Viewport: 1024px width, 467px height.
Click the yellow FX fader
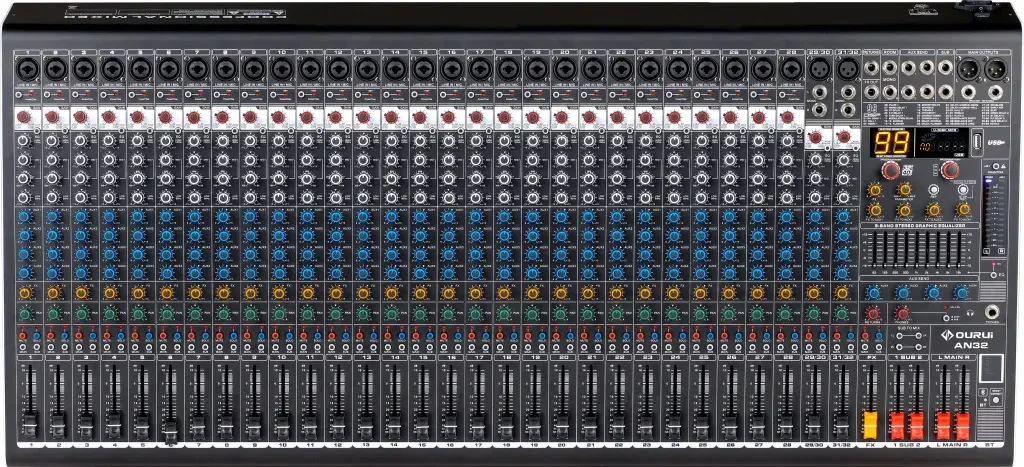click(x=871, y=424)
